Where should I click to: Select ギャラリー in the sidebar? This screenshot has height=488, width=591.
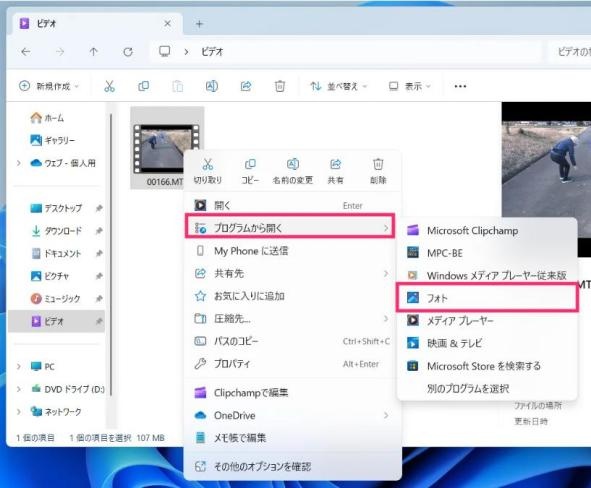pos(53,141)
